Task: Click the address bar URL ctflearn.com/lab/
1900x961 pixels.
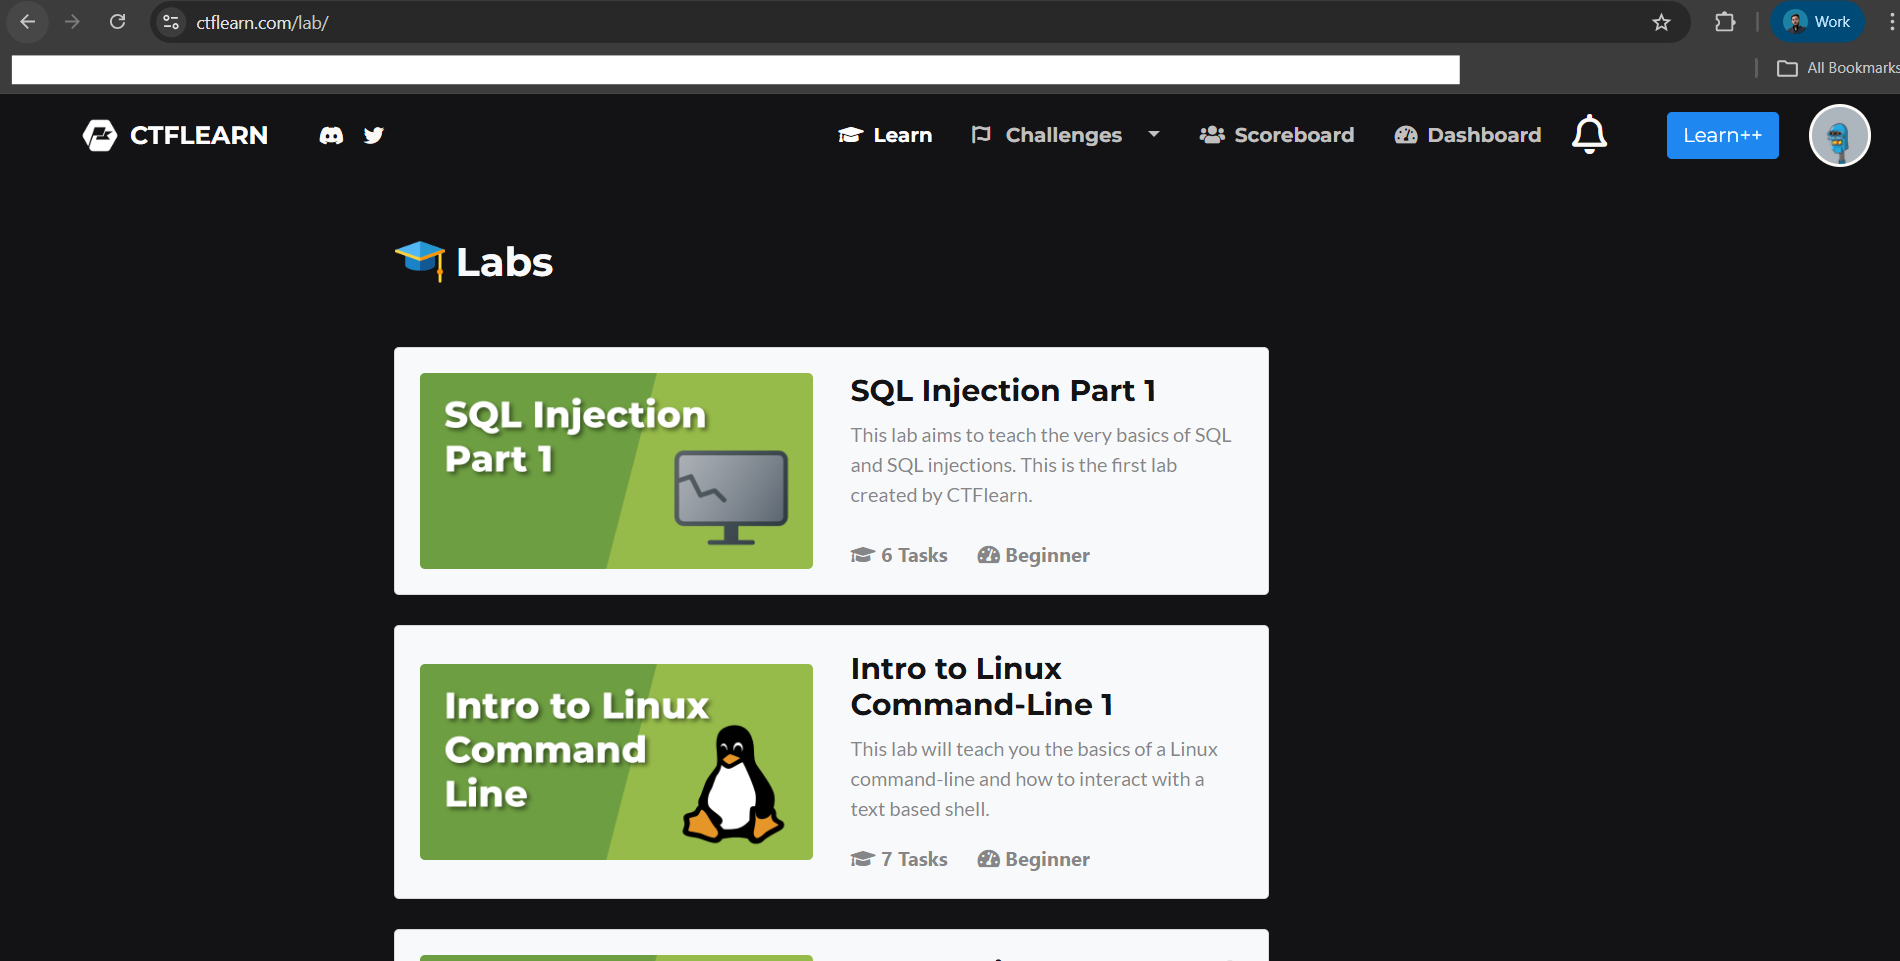Action: pos(262,22)
